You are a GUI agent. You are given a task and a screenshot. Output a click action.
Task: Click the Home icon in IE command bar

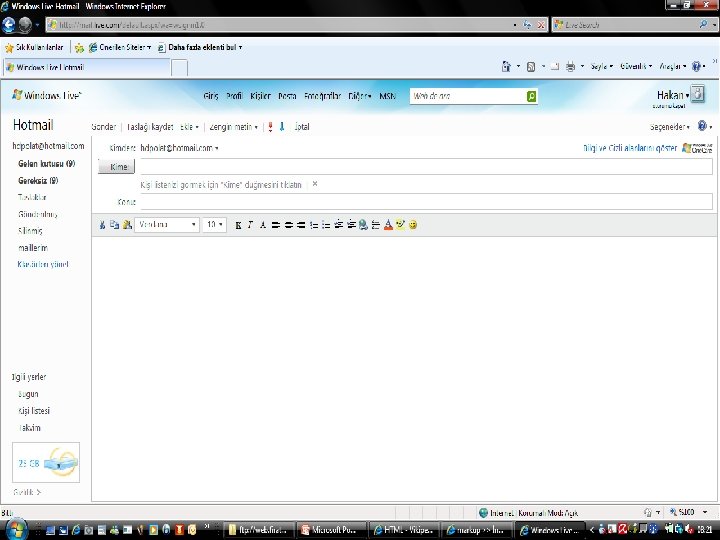click(506, 67)
